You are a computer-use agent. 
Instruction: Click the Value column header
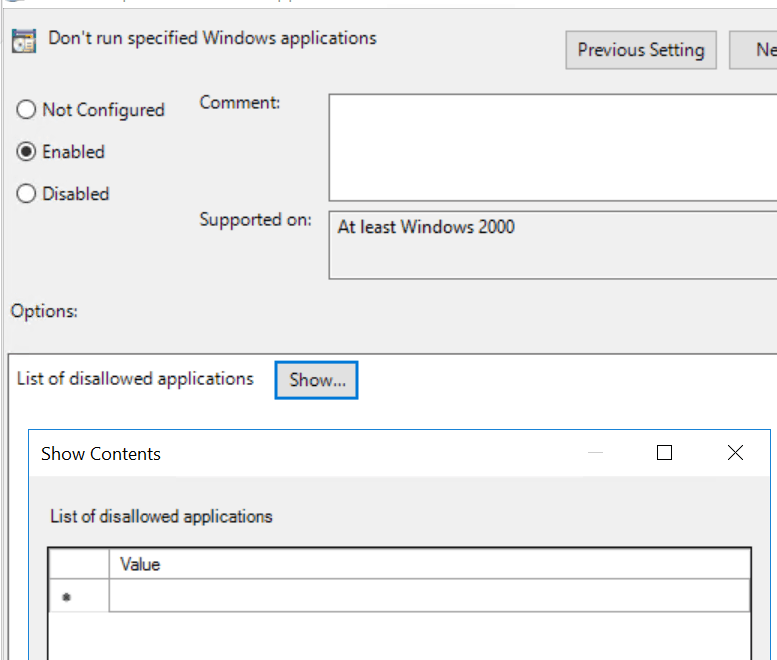click(x=429, y=564)
